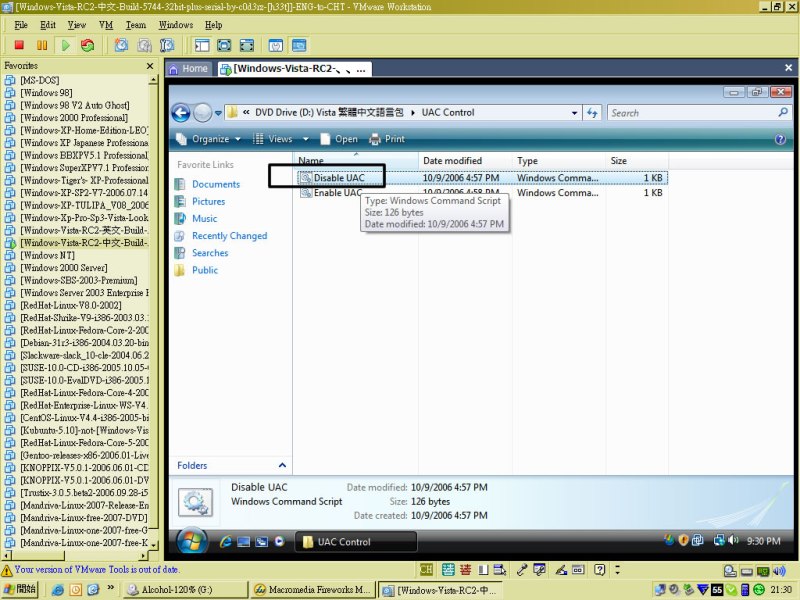Image resolution: width=800 pixels, height=600 pixels.
Task: Open the Help menu in VMware
Action: pyautogui.click(x=214, y=25)
